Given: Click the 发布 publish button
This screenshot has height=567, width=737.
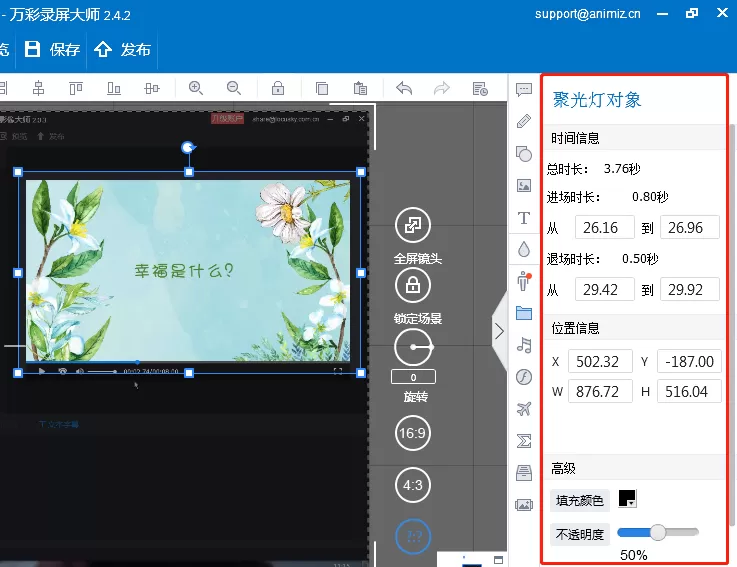Looking at the screenshot, I should [122, 49].
